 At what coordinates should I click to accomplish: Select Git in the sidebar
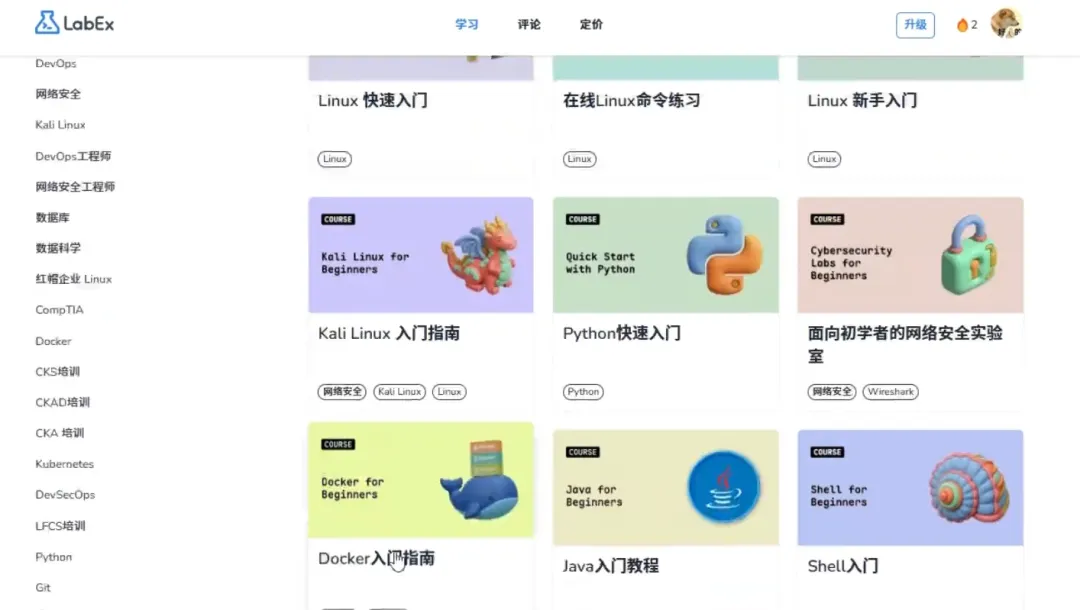(x=43, y=587)
